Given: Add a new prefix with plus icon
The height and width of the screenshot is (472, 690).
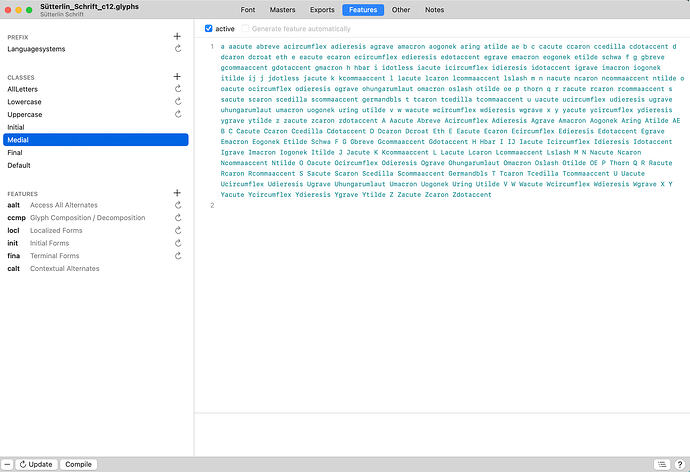Looking at the screenshot, I should [177, 37].
